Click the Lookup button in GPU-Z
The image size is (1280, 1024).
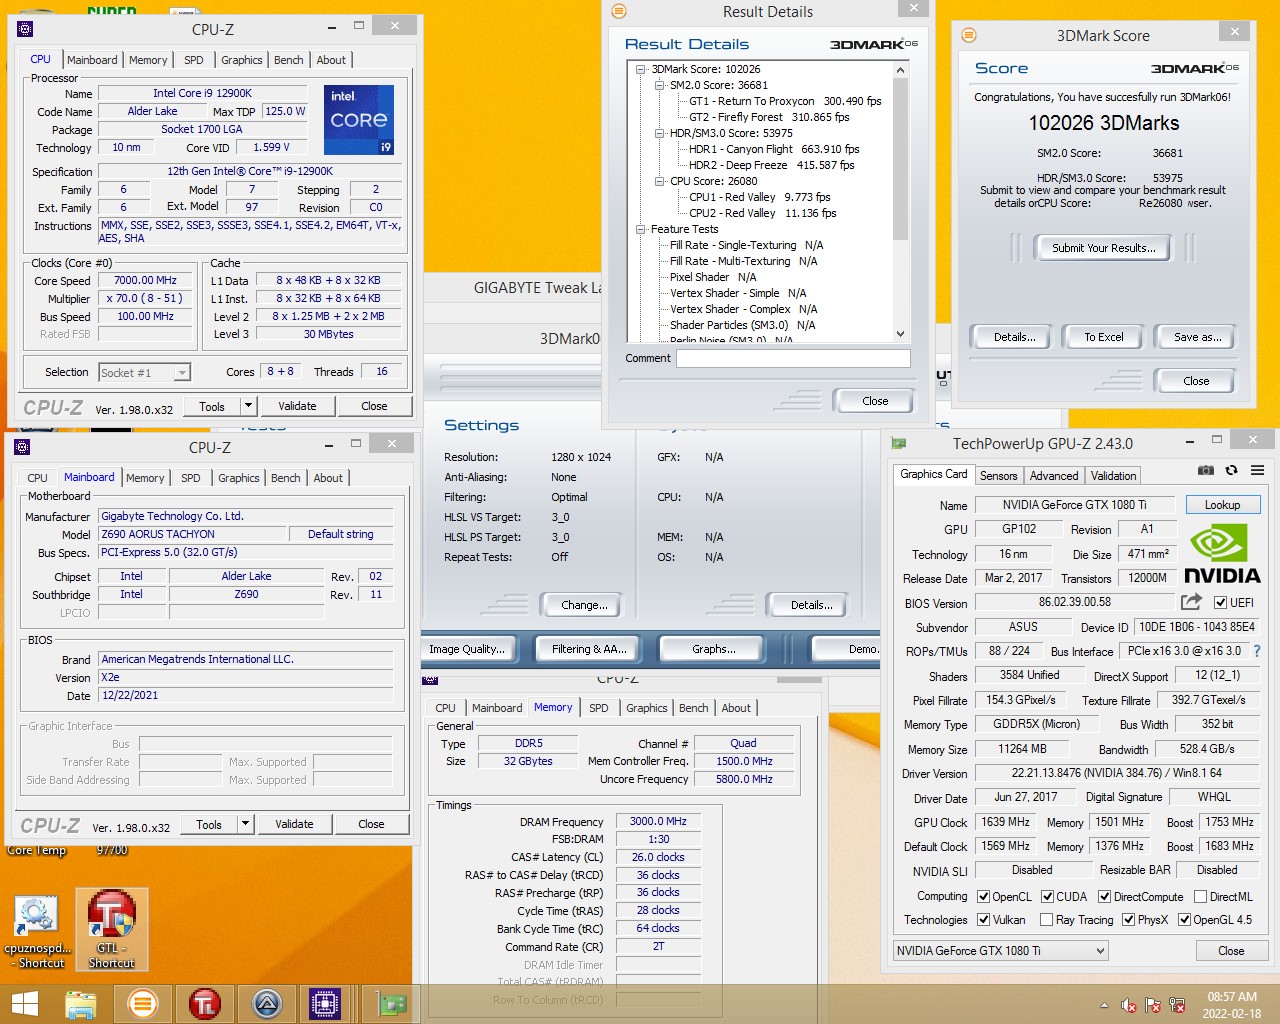[x=1222, y=505]
